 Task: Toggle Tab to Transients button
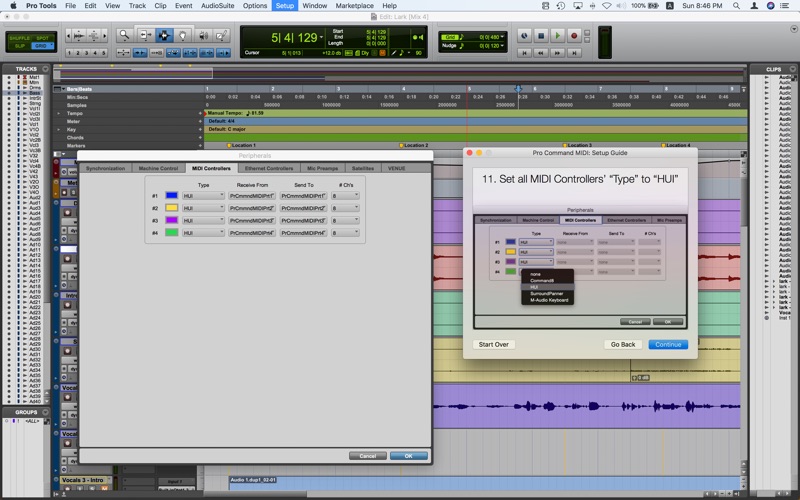[139, 53]
